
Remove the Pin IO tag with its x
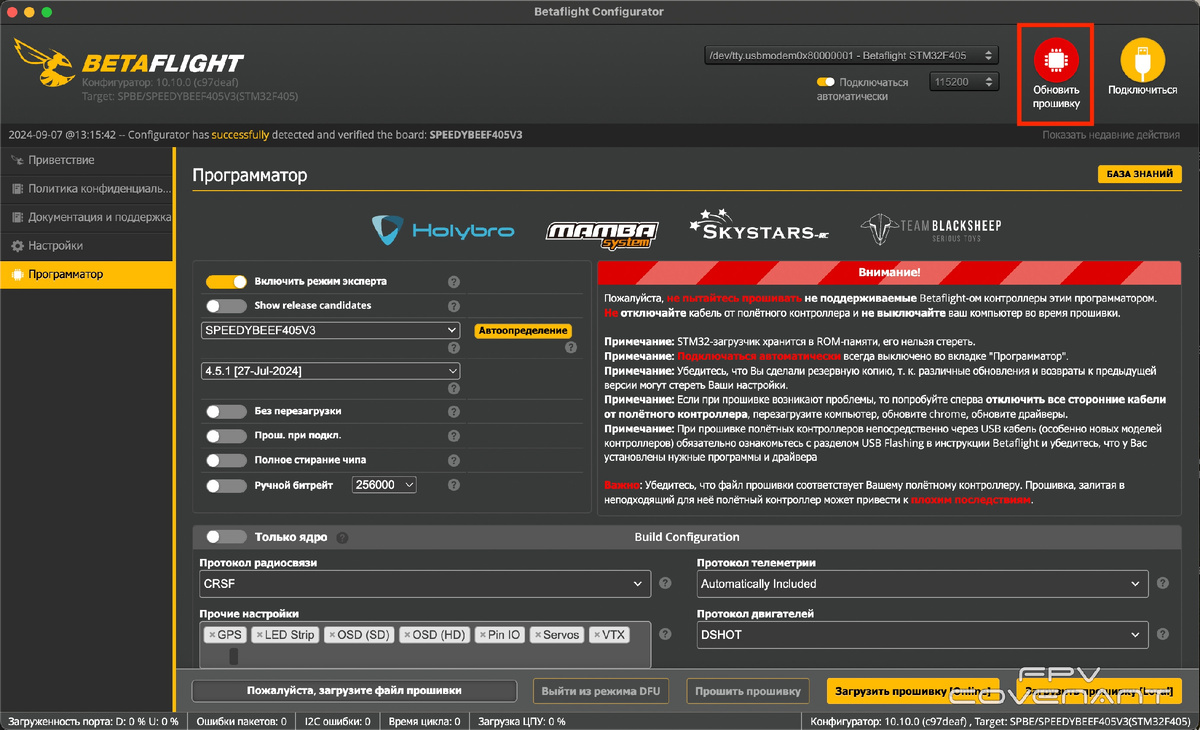(x=484, y=635)
